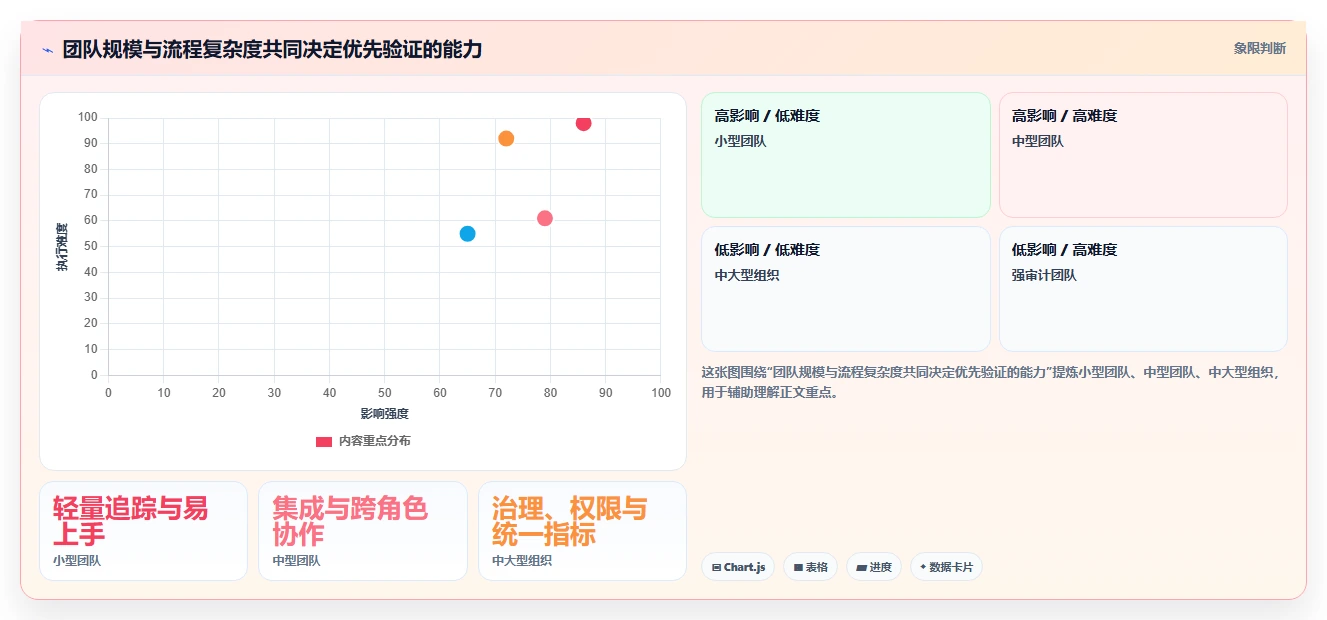Click the 中型团队 text in 高影响 / 高难度 card
The height and width of the screenshot is (620, 1327).
(1038, 141)
